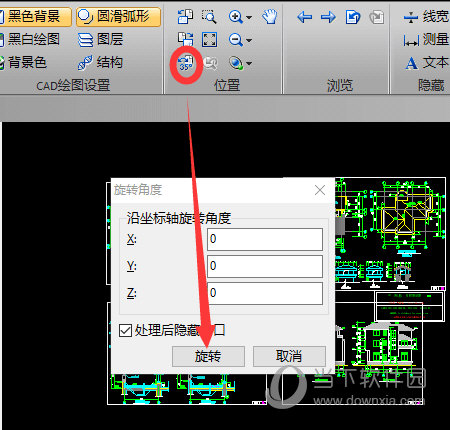450x430 pixels.
Task: Click the 取消 cancel button
Action: coord(289,356)
